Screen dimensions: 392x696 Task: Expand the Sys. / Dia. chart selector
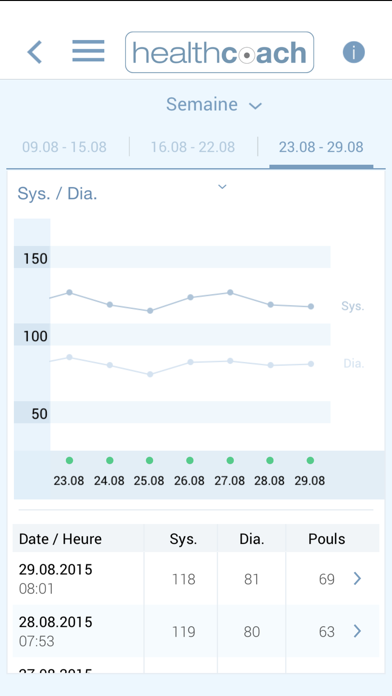click(57, 194)
